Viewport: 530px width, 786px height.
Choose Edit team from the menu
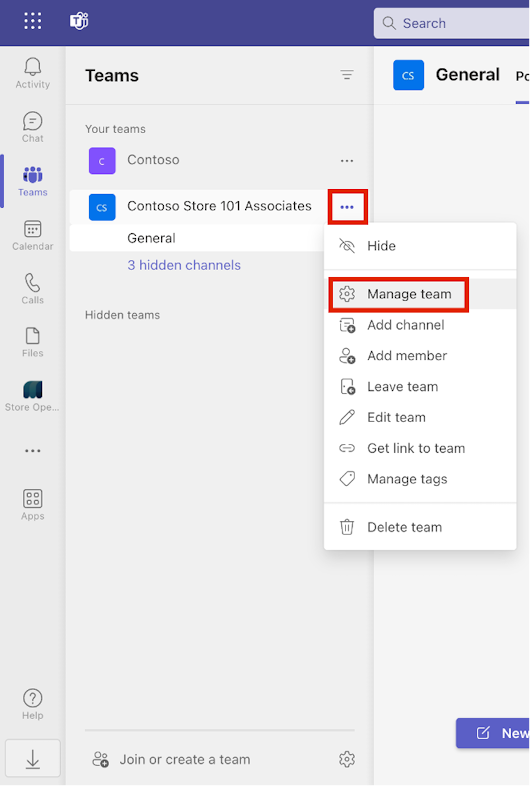coord(420,418)
